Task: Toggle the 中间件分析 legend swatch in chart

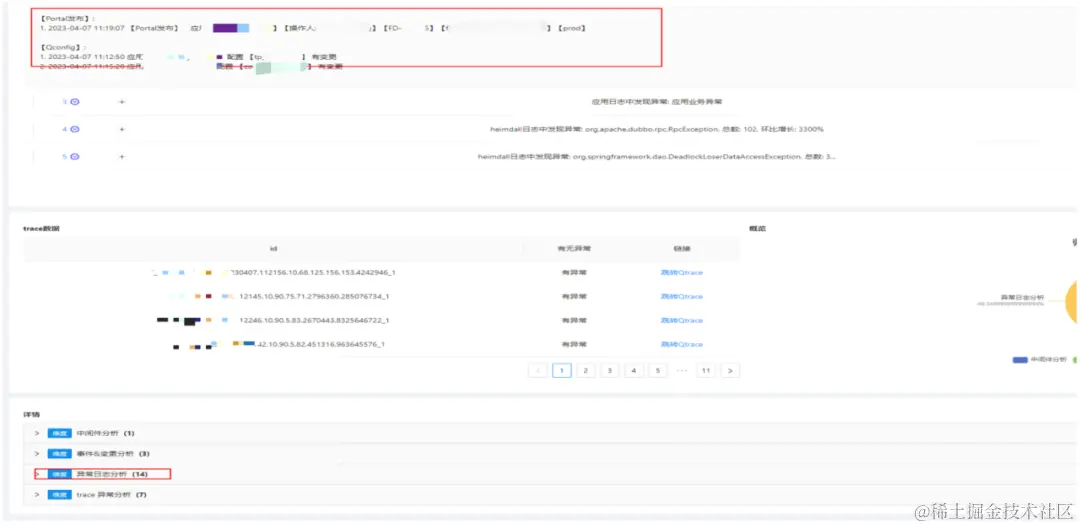Action: [x=1020, y=359]
